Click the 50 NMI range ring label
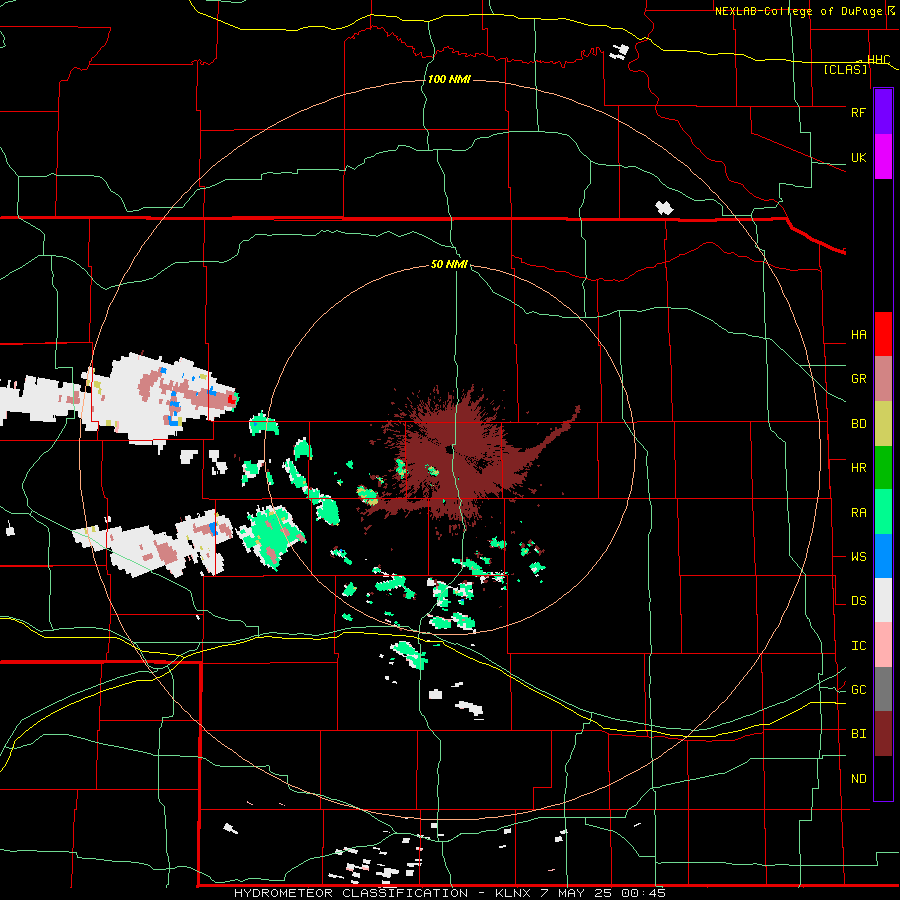Image resolution: width=900 pixels, height=900 pixels. point(449,264)
